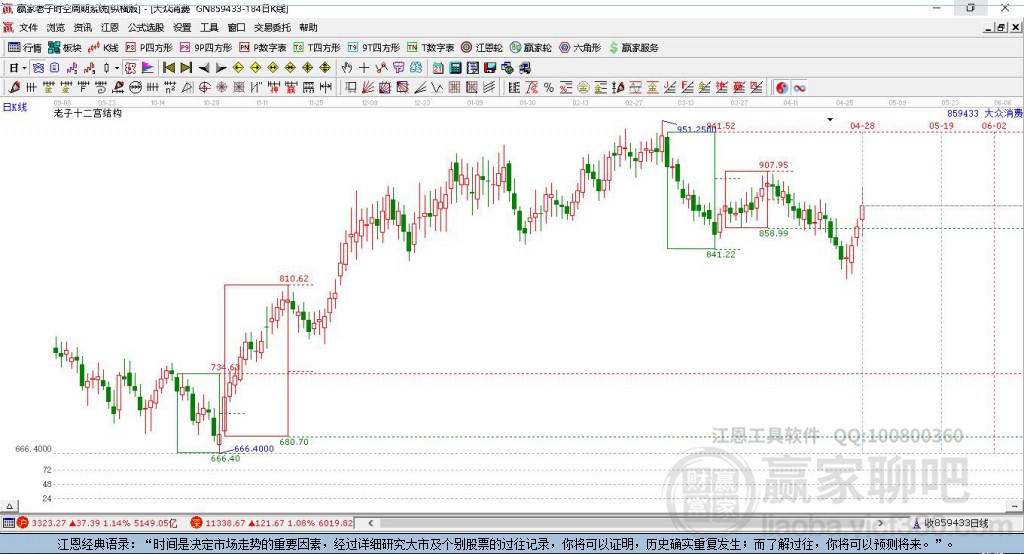The width and height of the screenshot is (1024, 554).
Task: Click the 日K线 label
Action: (x=15, y=107)
